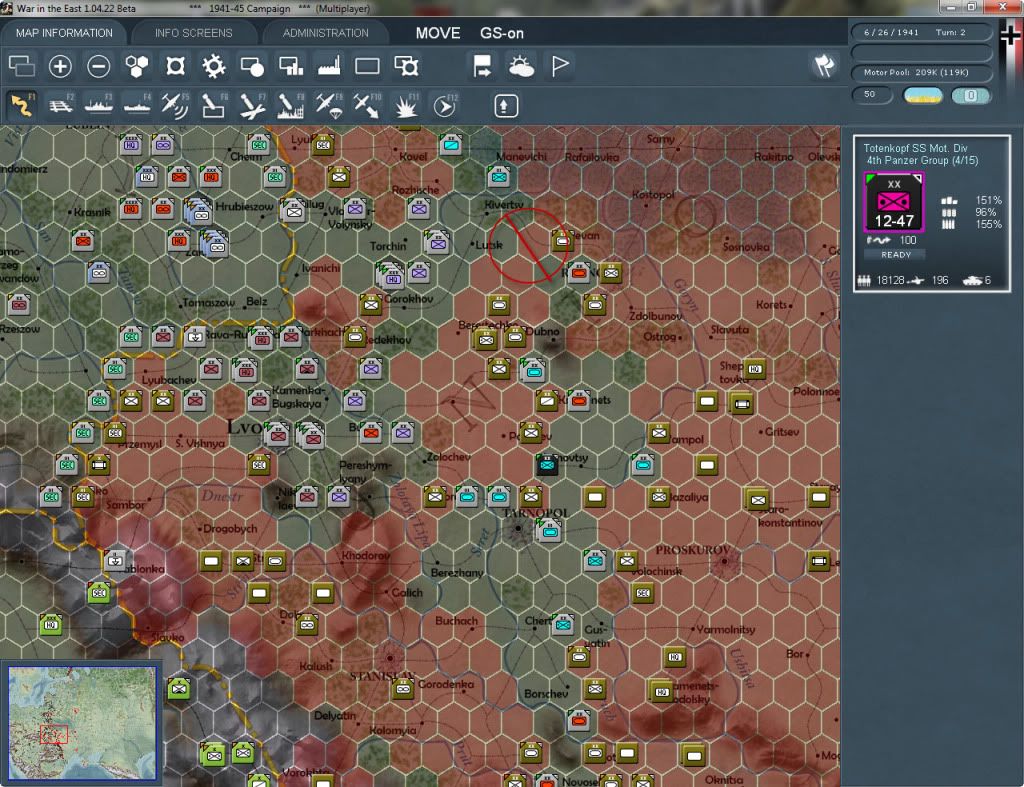Viewport: 1024px width, 787px height.
Task: Toggle the factory display icon
Action: 328,66
